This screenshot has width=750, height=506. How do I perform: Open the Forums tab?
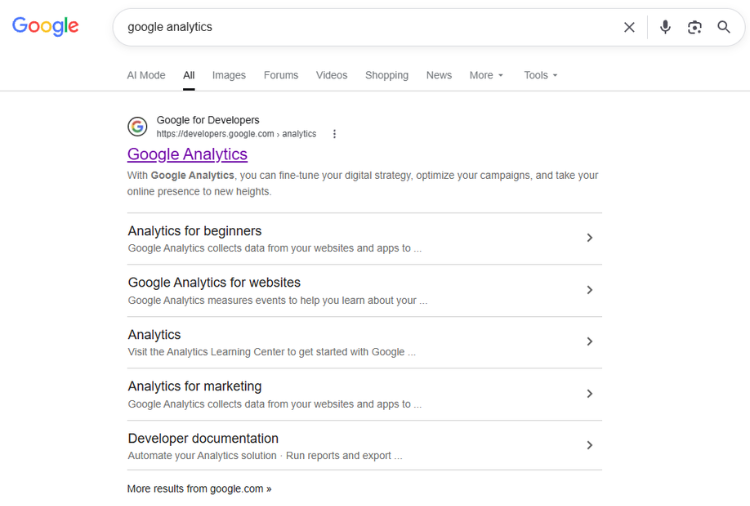(x=281, y=75)
